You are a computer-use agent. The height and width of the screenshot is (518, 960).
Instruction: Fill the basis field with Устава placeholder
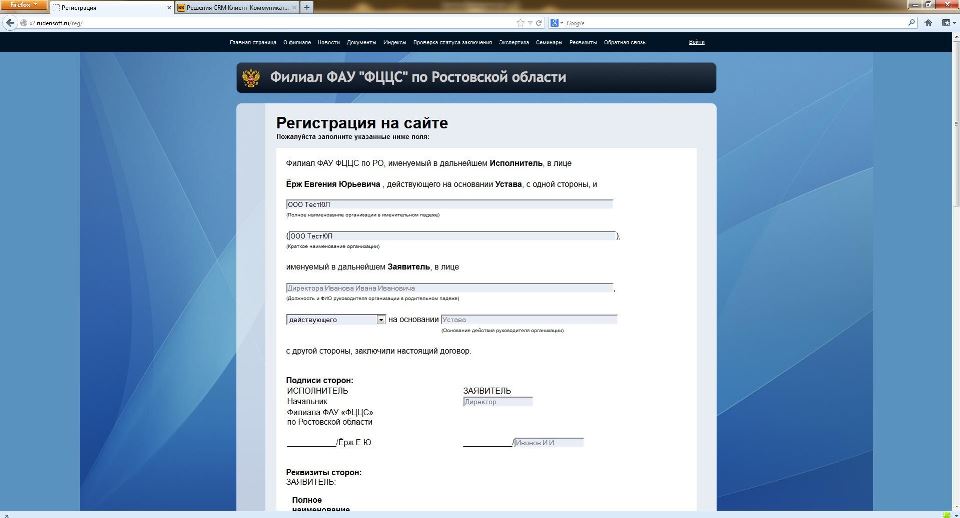529,320
